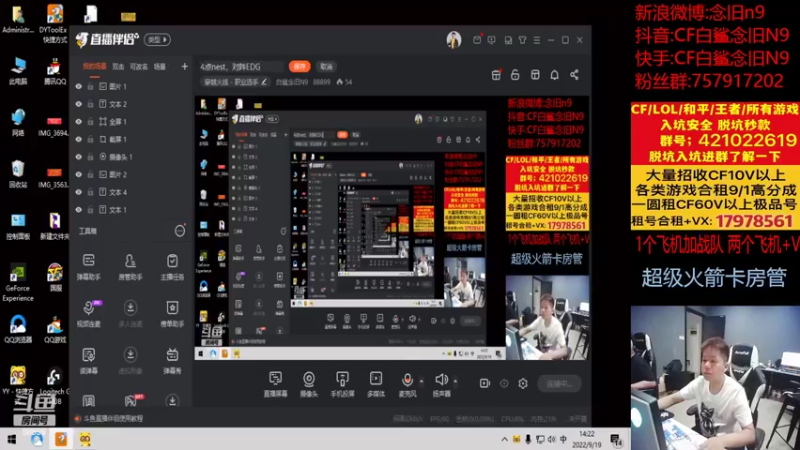Click the 扬声器 speaker icon

[441, 380]
